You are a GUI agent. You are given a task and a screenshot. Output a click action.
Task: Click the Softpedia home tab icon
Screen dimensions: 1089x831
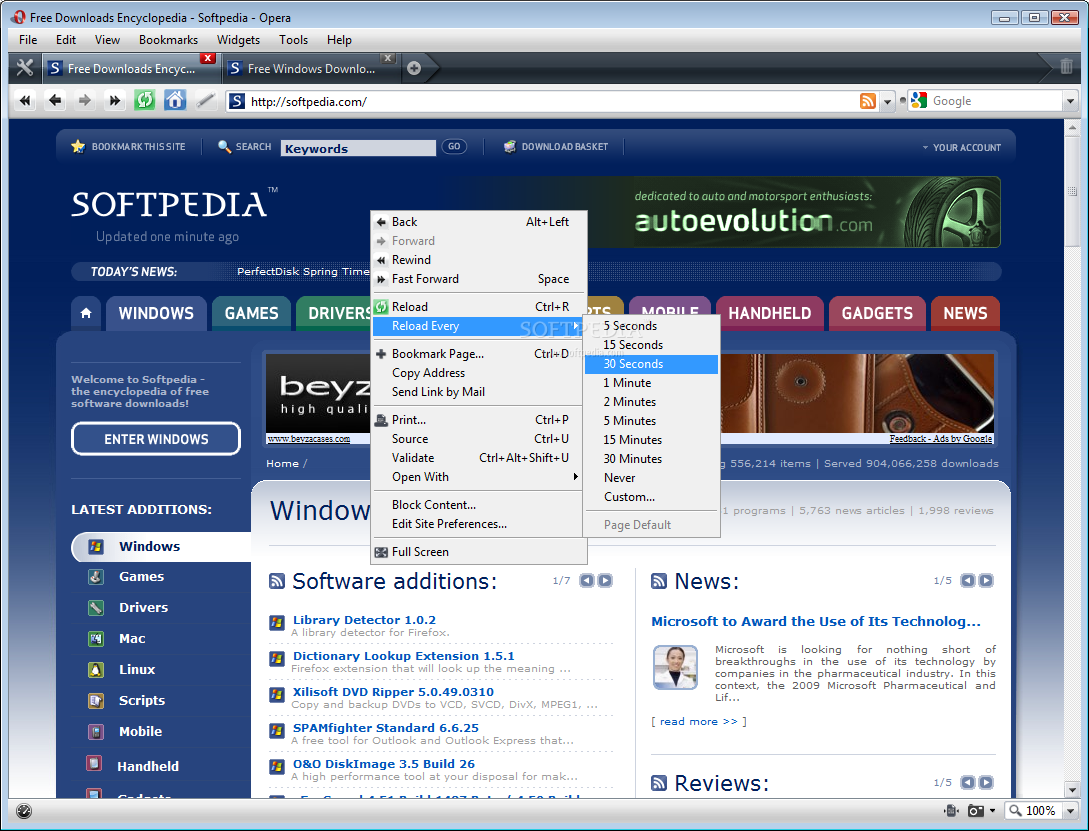point(86,313)
